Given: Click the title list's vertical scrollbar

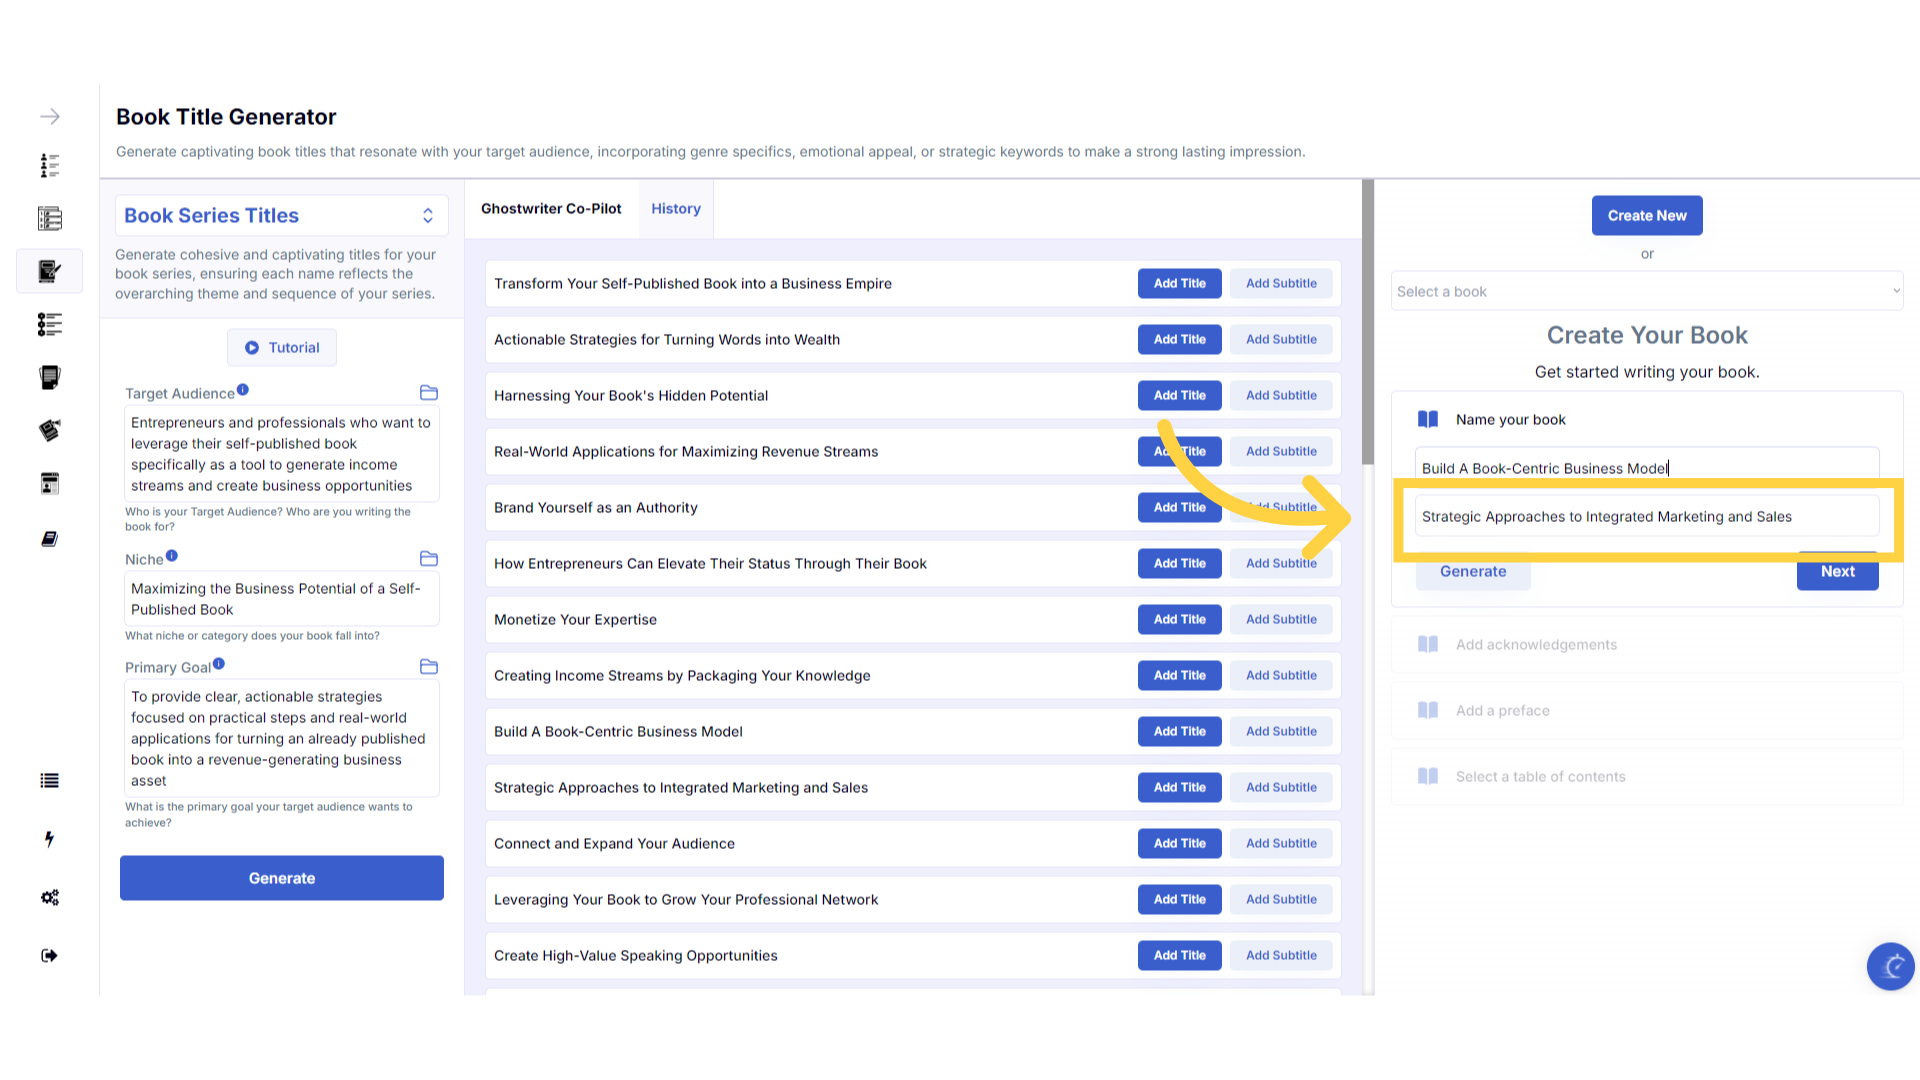Looking at the screenshot, I should (1367, 322).
